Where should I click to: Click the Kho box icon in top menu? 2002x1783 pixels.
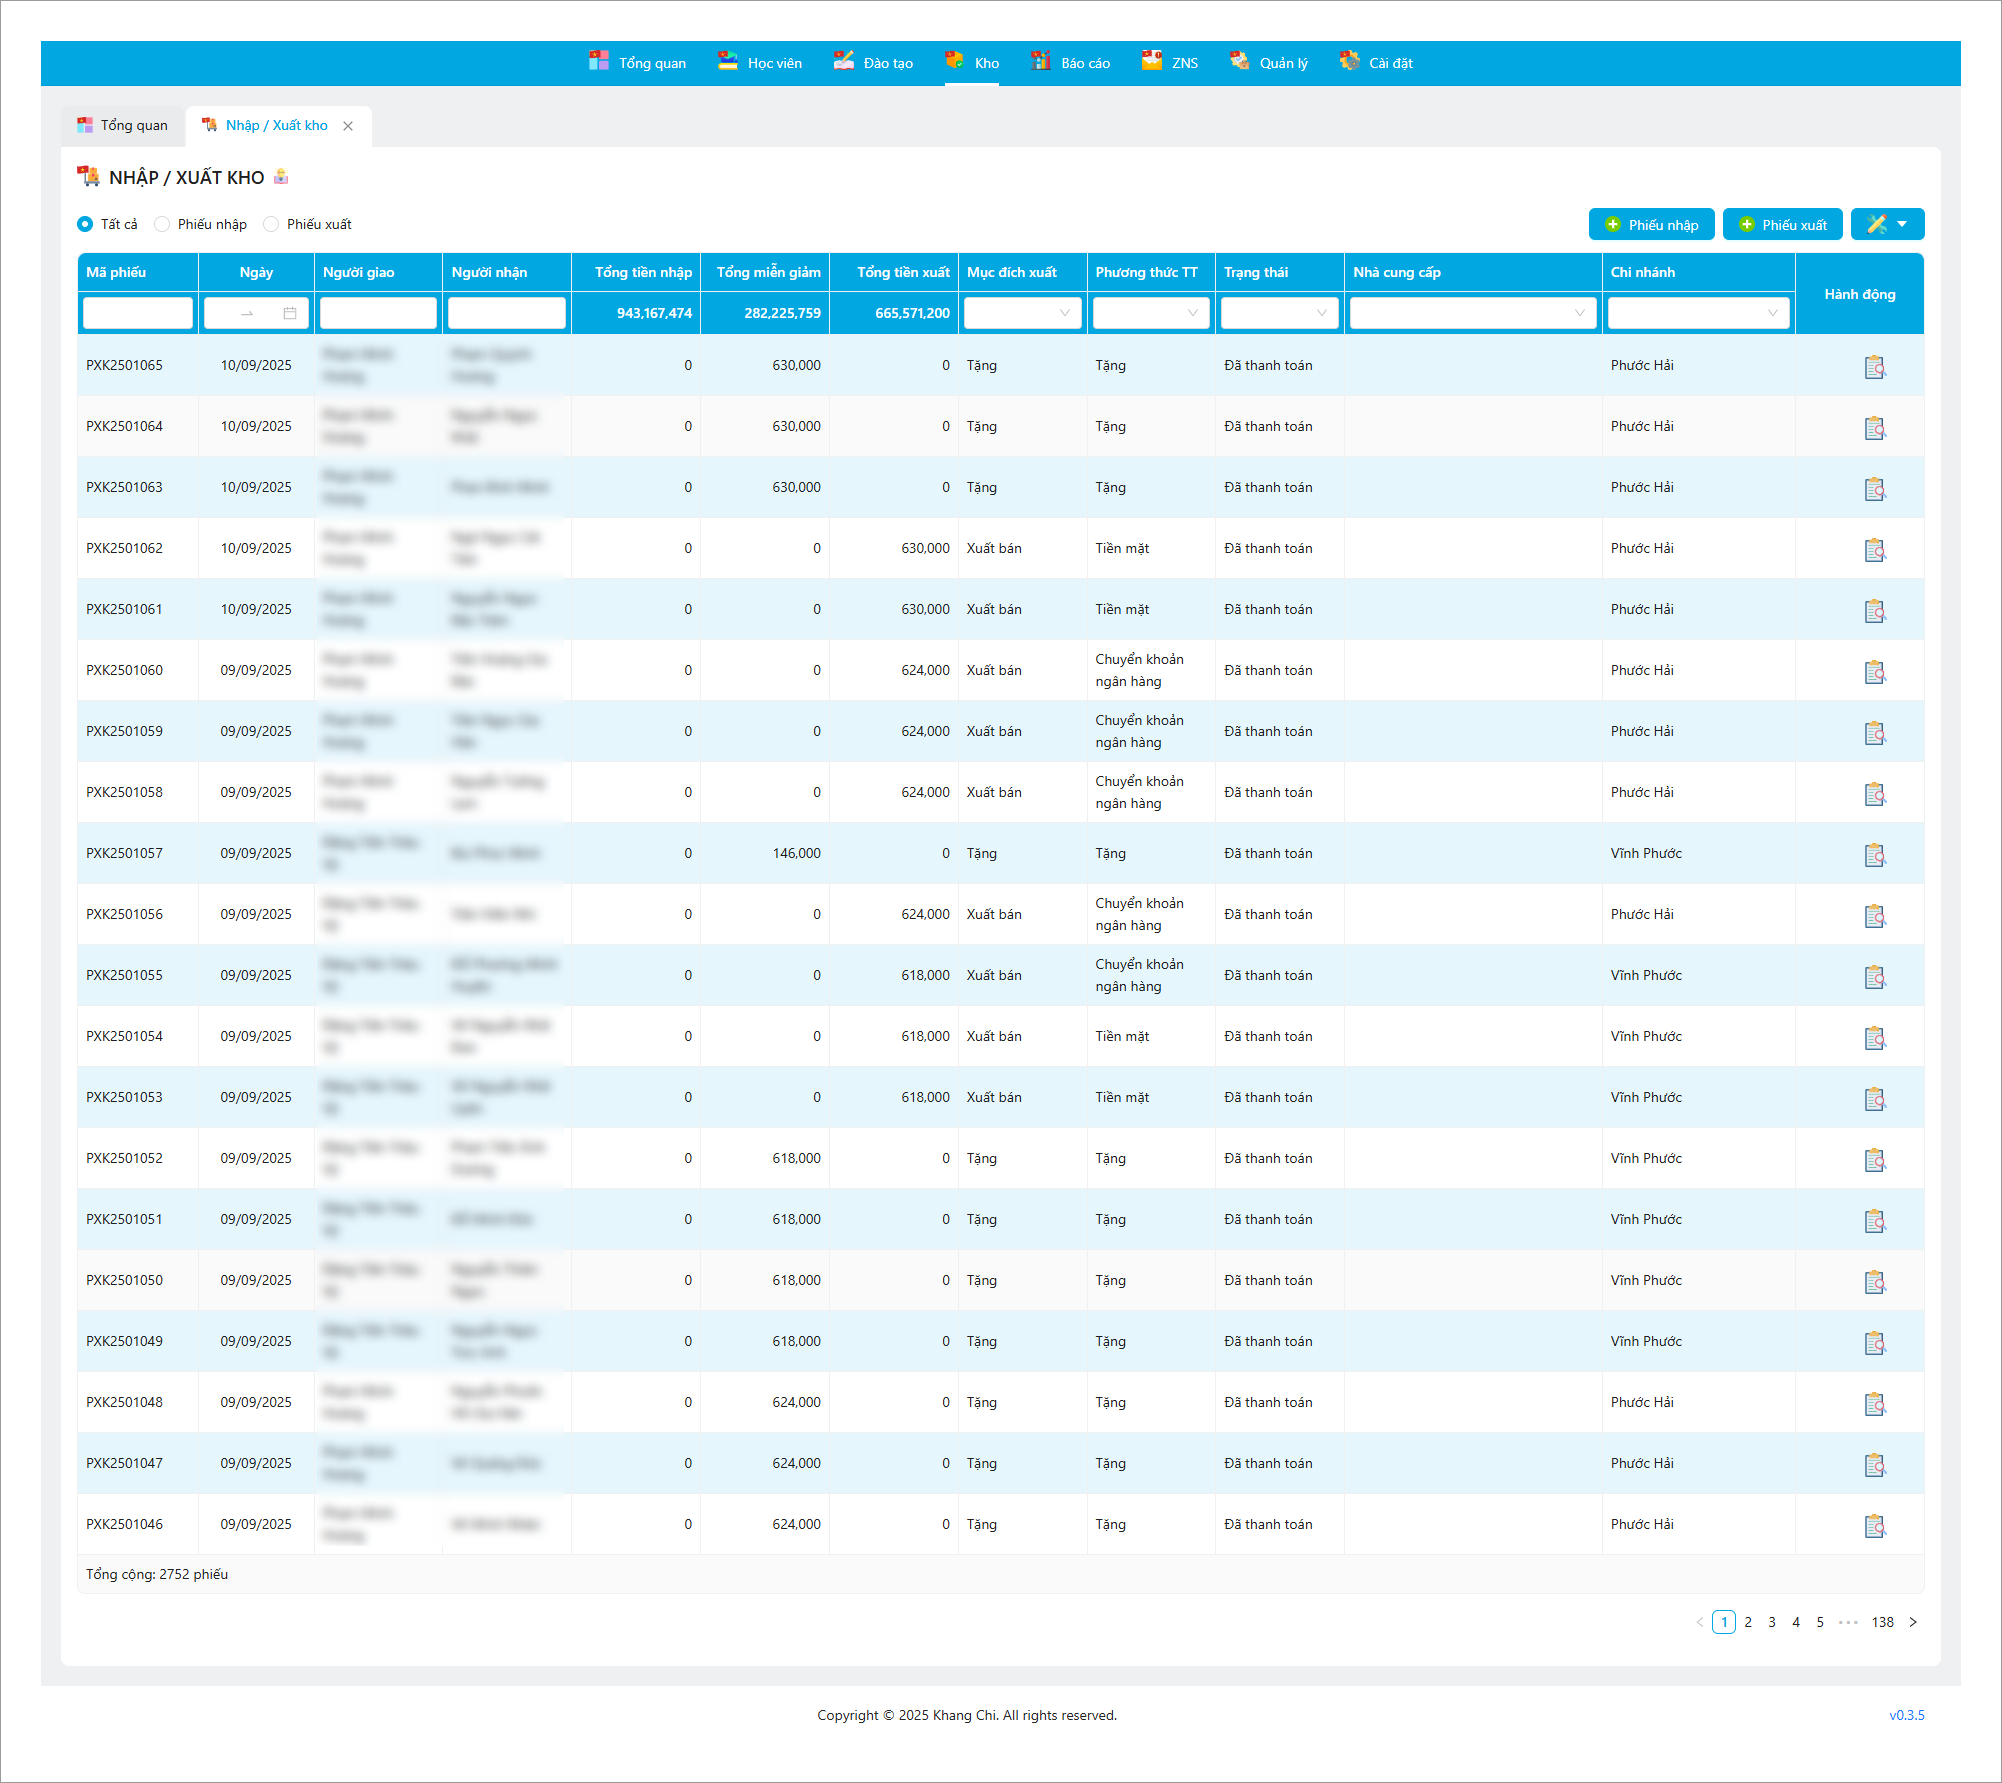tap(954, 61)
